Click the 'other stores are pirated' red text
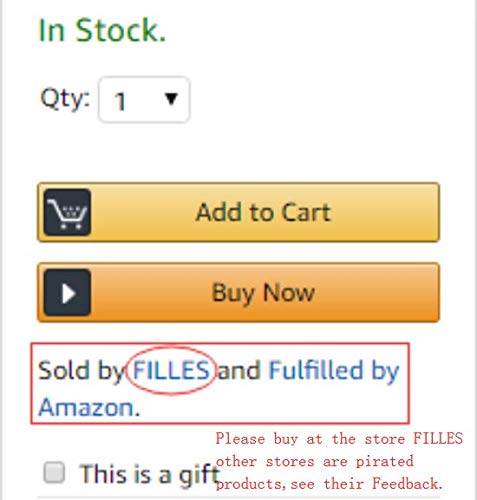The height and width of the screenshot is (500, 477). 315,462
